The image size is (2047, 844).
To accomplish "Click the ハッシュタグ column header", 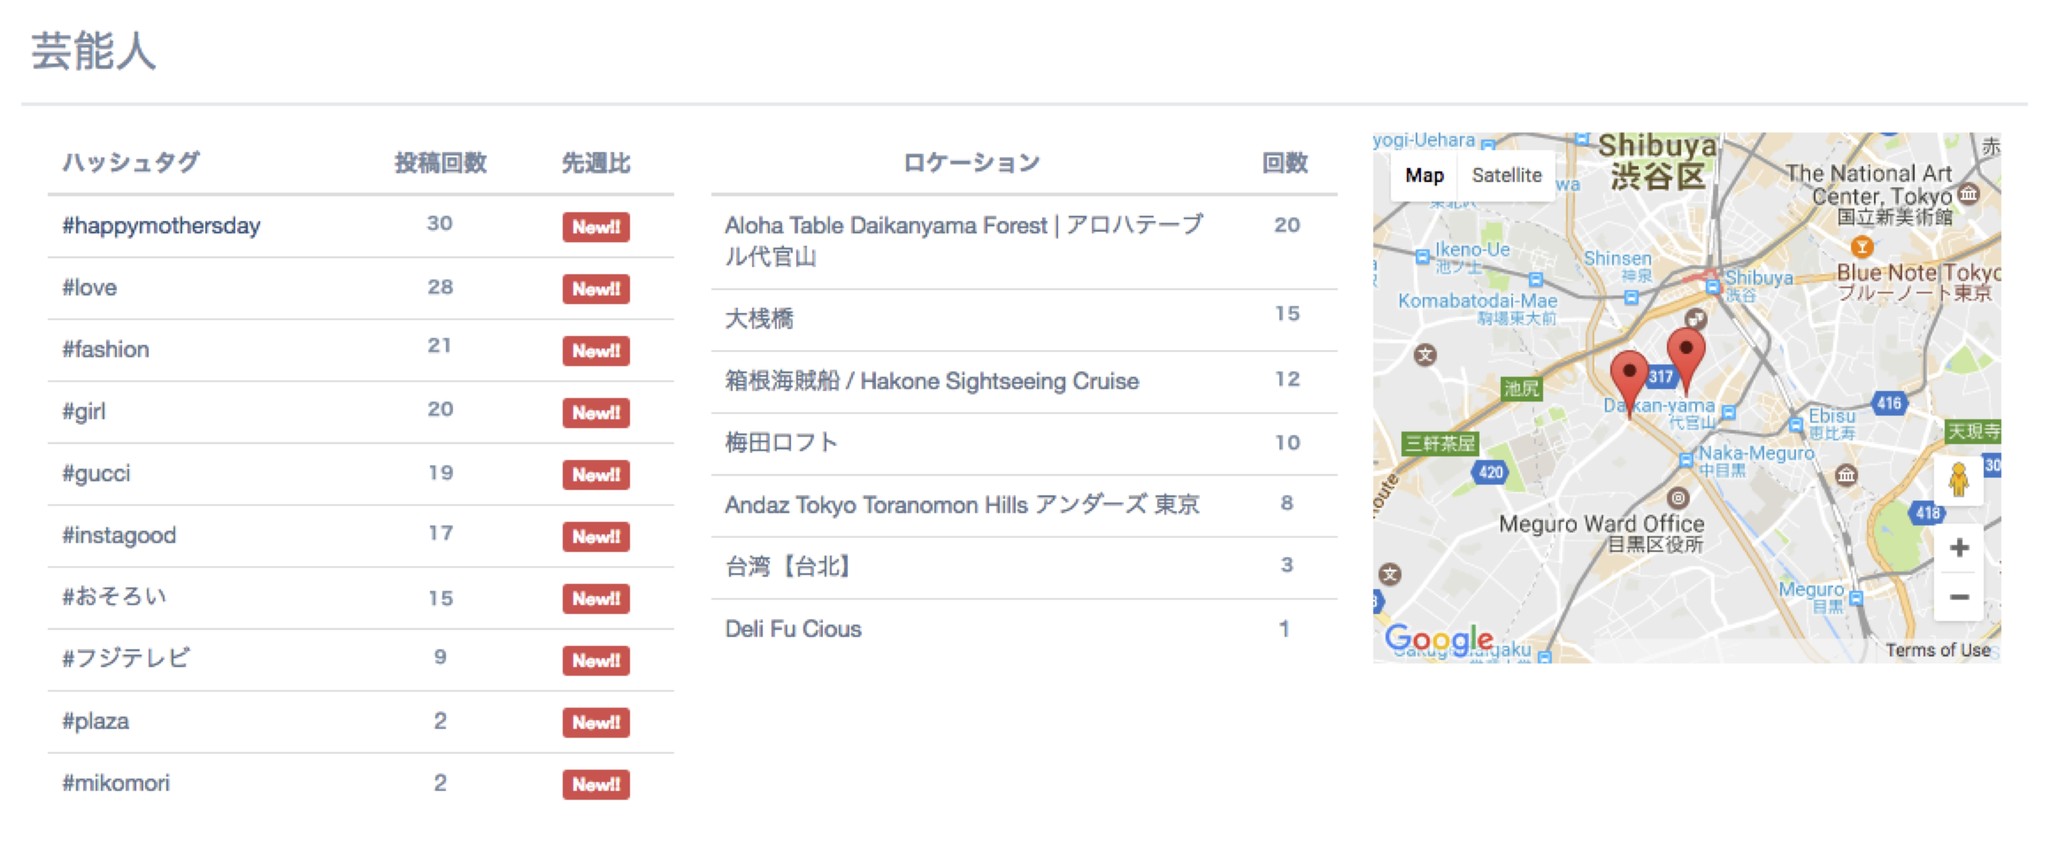I will pyautogui.click(x=131, y=163).
